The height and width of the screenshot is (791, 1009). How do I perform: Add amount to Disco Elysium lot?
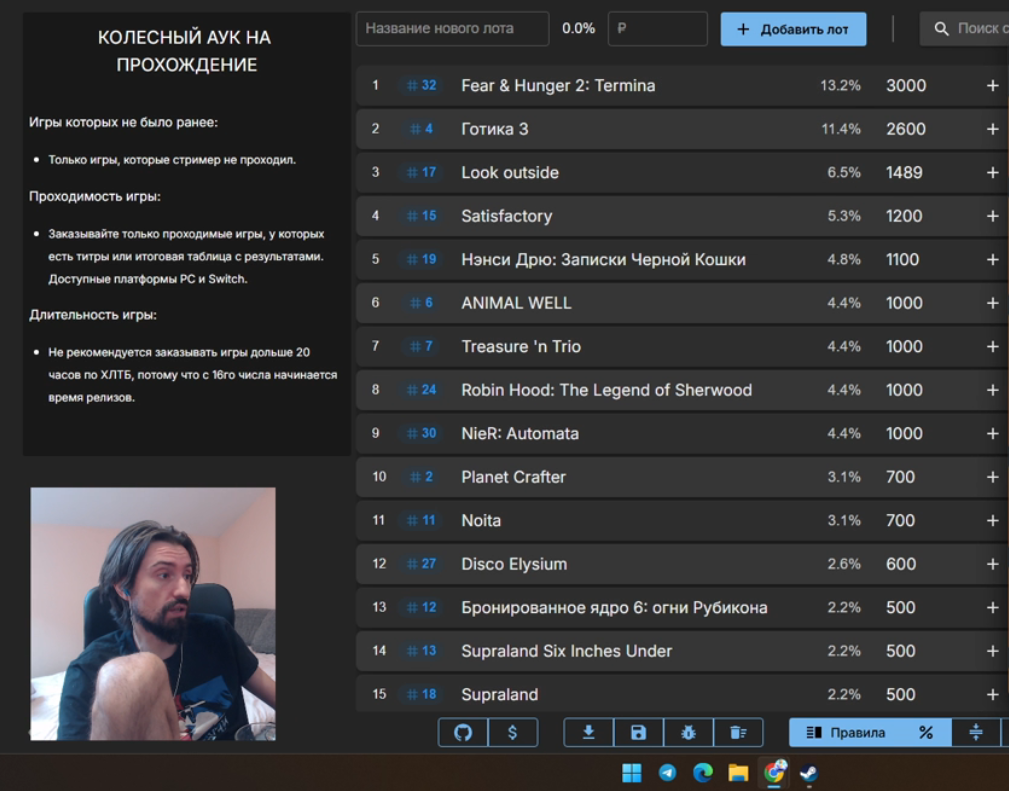(992, 564)
